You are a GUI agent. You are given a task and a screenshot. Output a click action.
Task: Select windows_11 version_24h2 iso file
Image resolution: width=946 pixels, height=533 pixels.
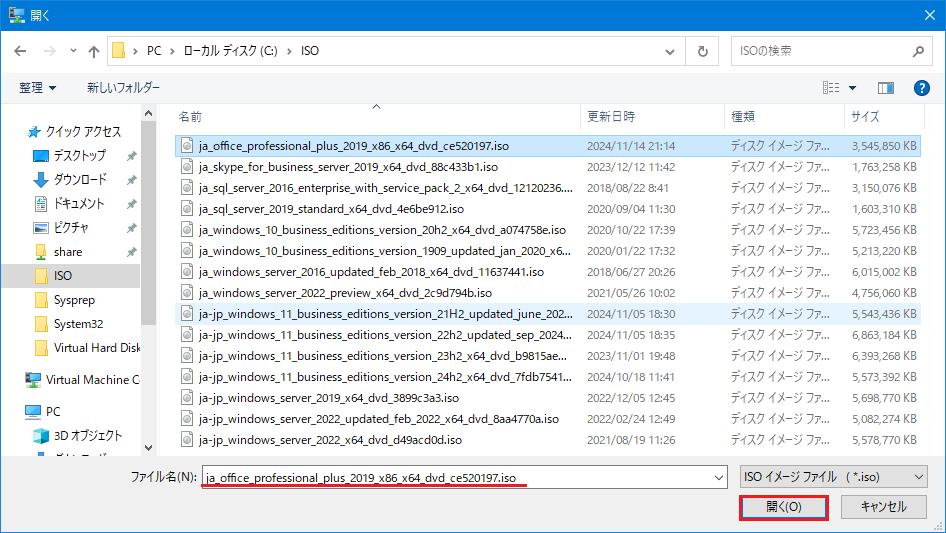point(548,377)
